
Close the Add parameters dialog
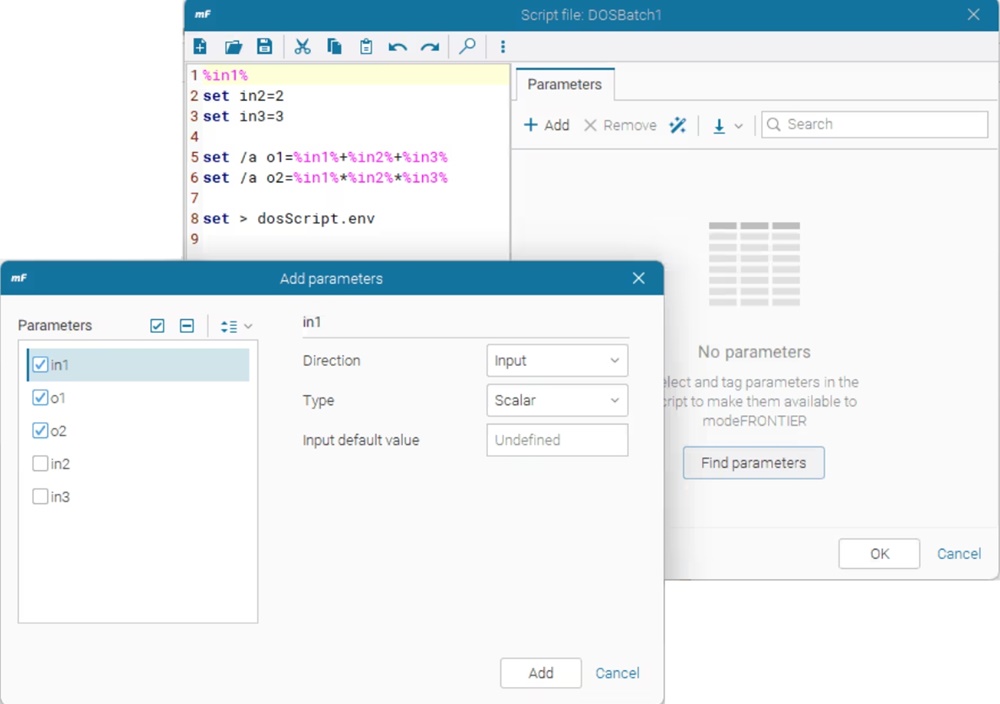tap(638, 278)
